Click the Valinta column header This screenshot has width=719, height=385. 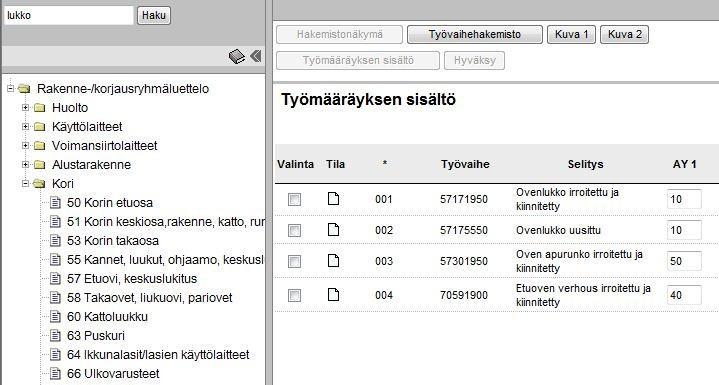pos(295,164)
